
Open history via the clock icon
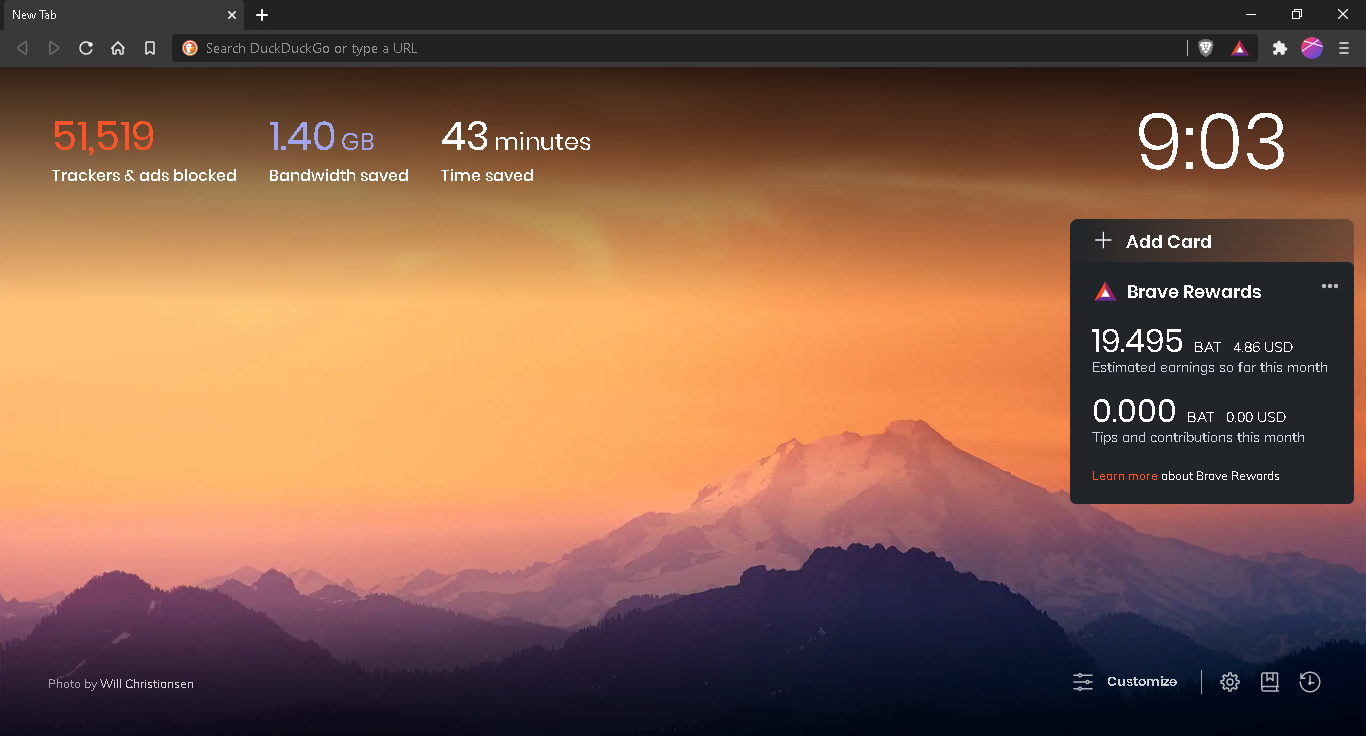1309,681
